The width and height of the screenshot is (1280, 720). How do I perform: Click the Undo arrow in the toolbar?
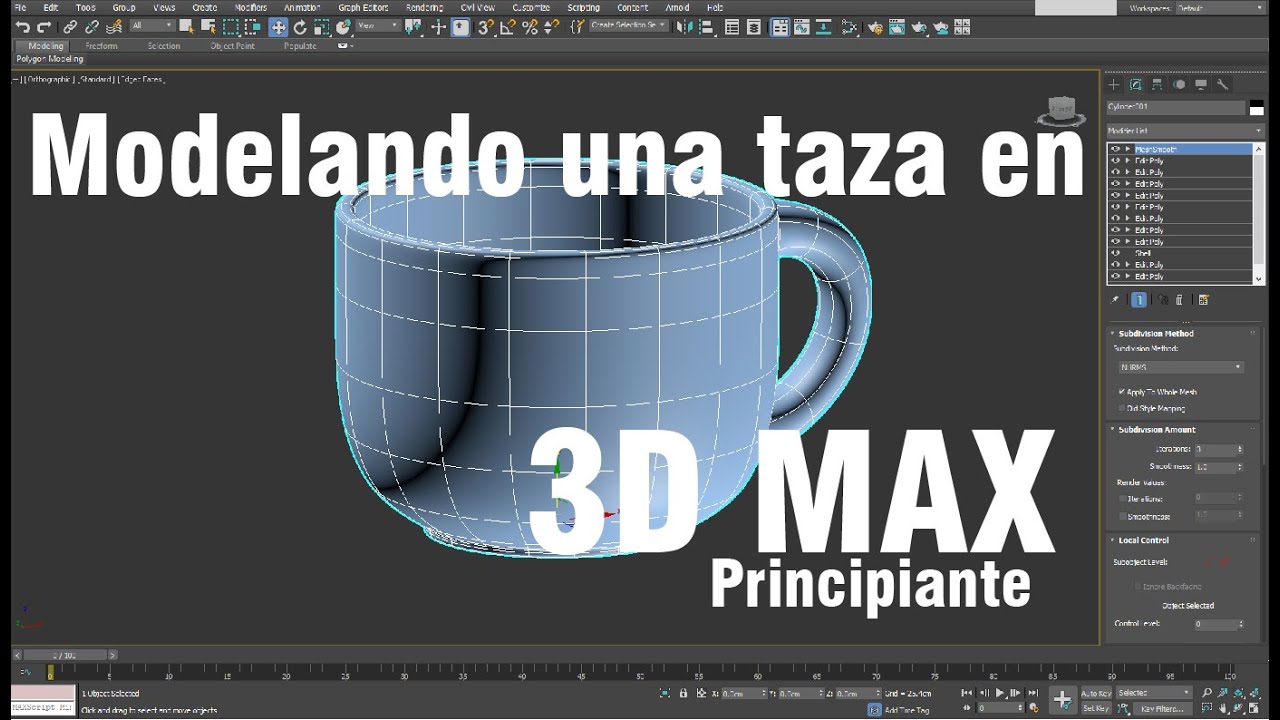point(22,27)
